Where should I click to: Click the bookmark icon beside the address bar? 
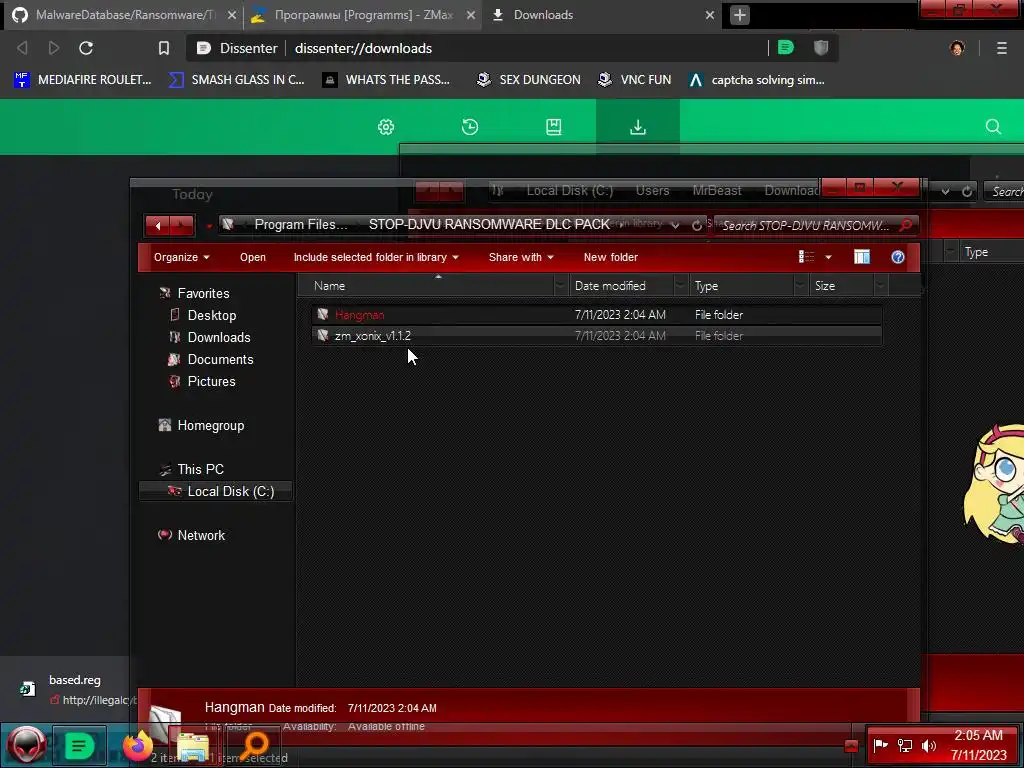point(164,48)
